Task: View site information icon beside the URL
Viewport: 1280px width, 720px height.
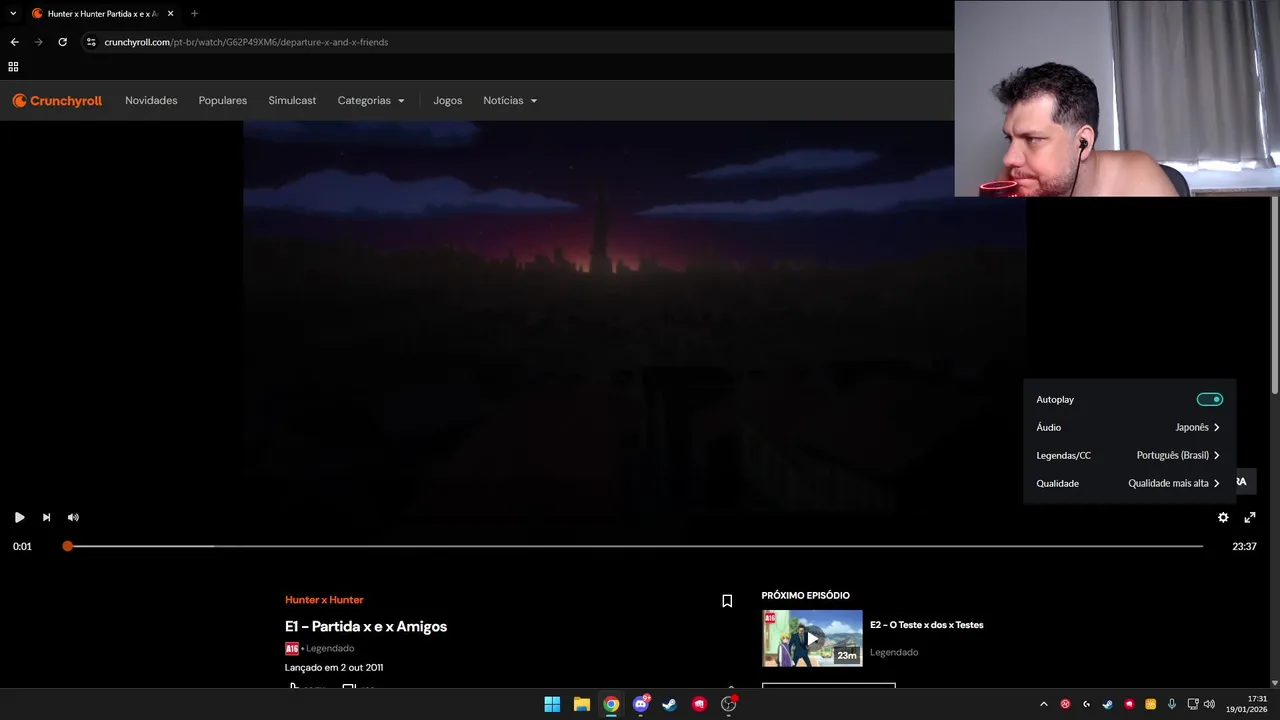Action: click(x=91, y=42)
